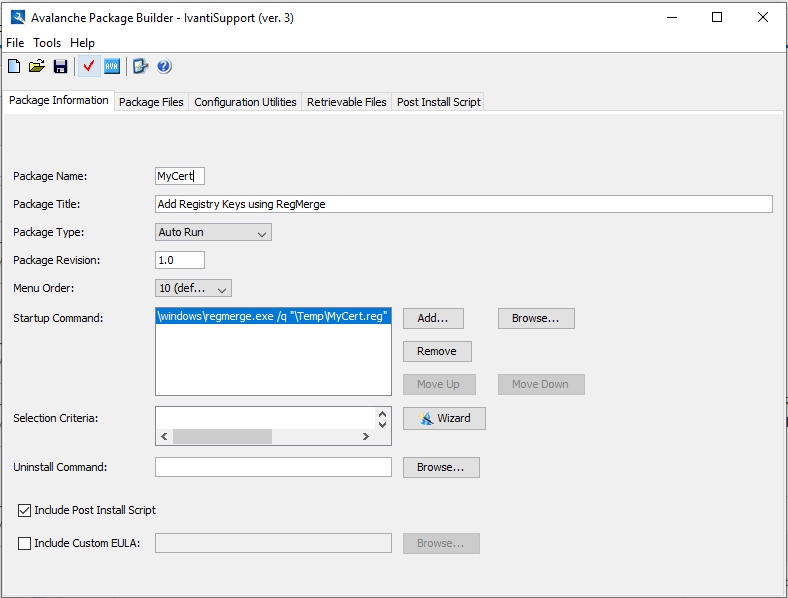
Task: Click the Move Down button
Action: 541,384
